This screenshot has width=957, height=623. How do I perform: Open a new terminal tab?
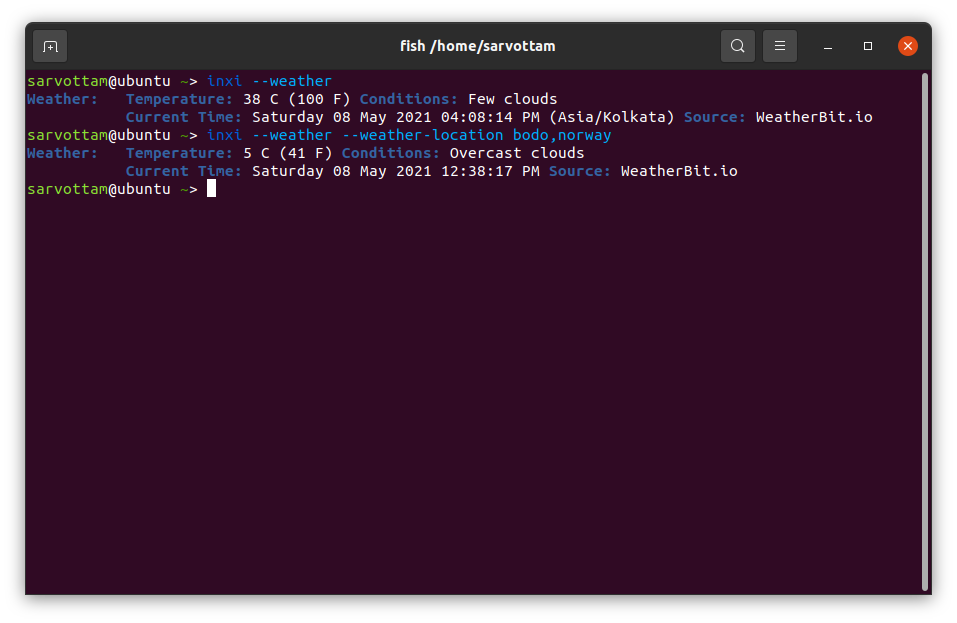pyautogui.click(x=50, y=46)
